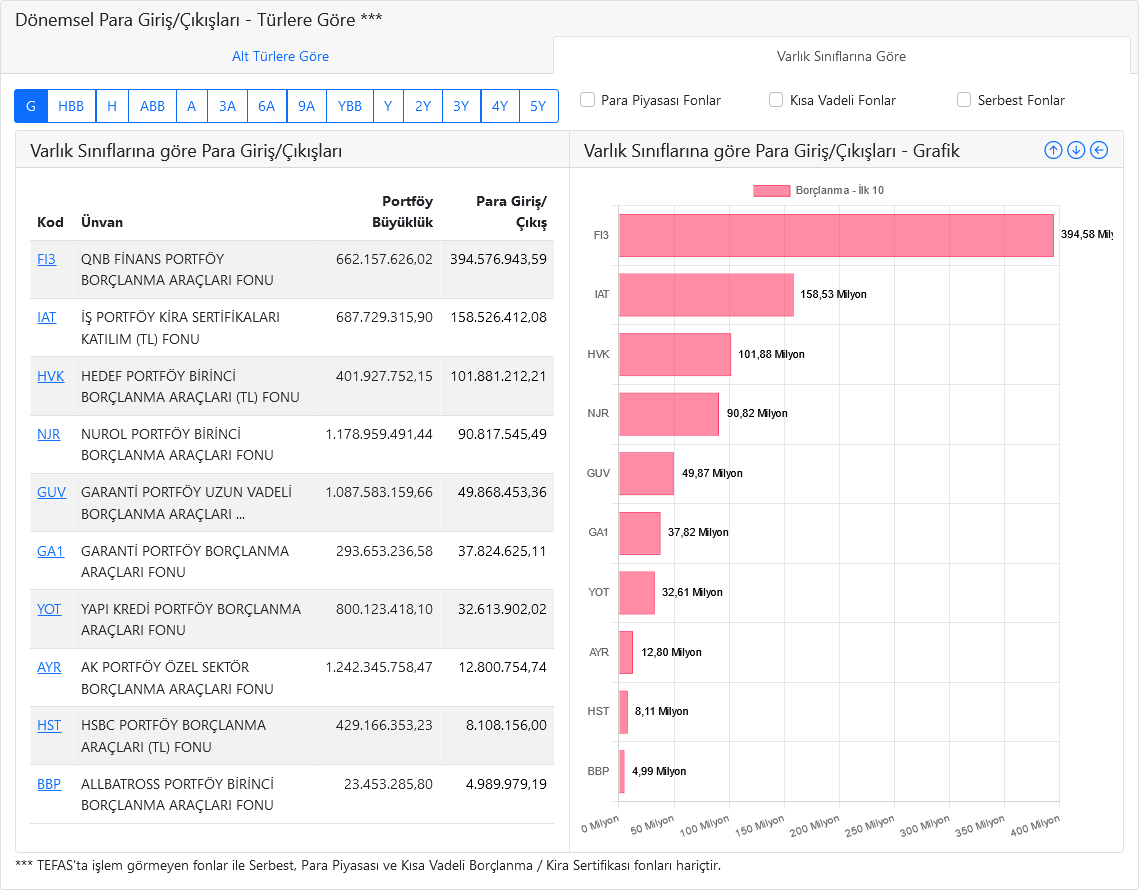Image resolution: width=1139 pixels, height=890 pixels.
Task: Choose the YBB period button
Action: tap(350, 106)
